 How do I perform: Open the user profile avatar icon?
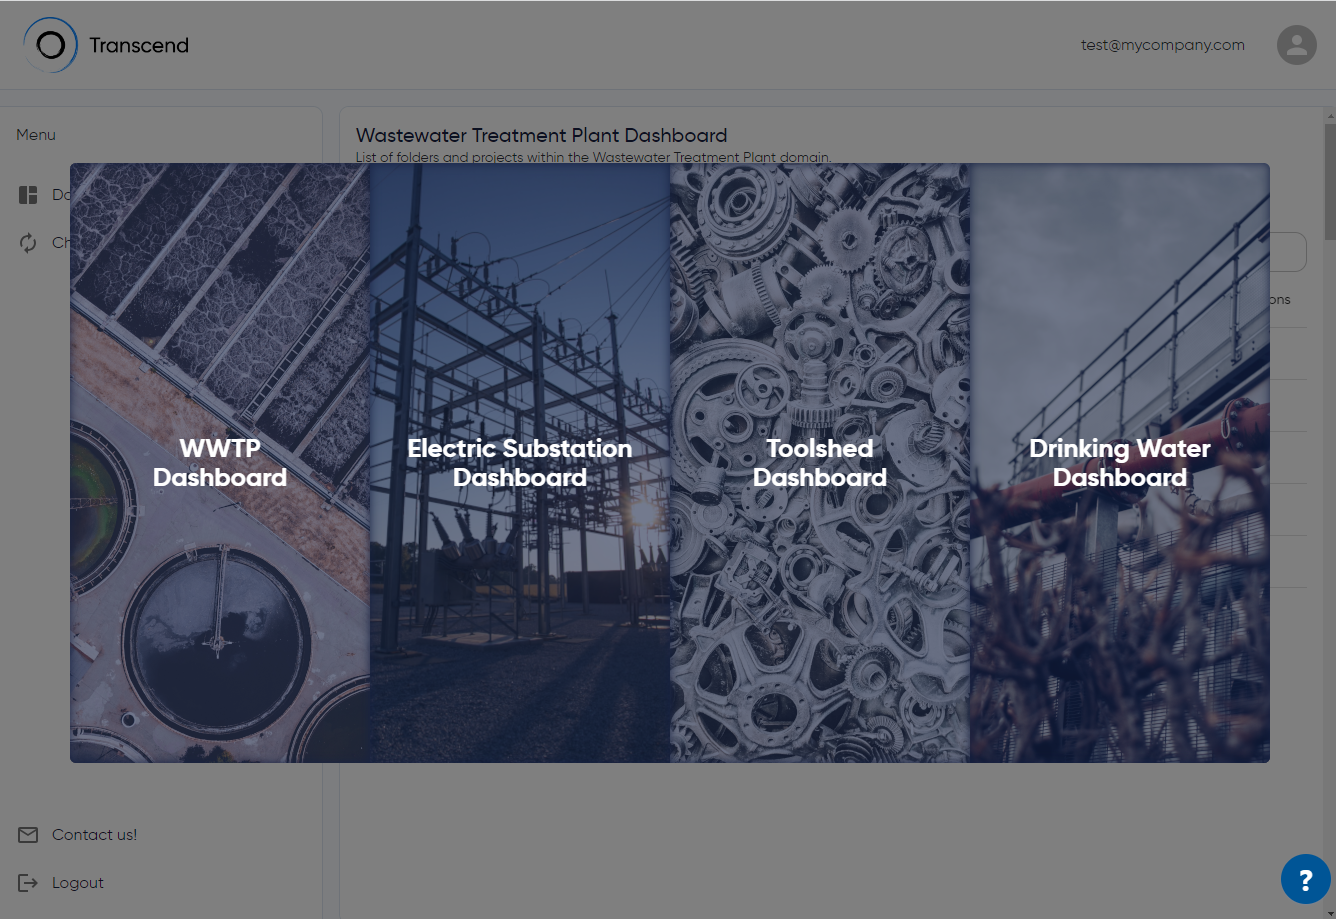[1296, 45]
